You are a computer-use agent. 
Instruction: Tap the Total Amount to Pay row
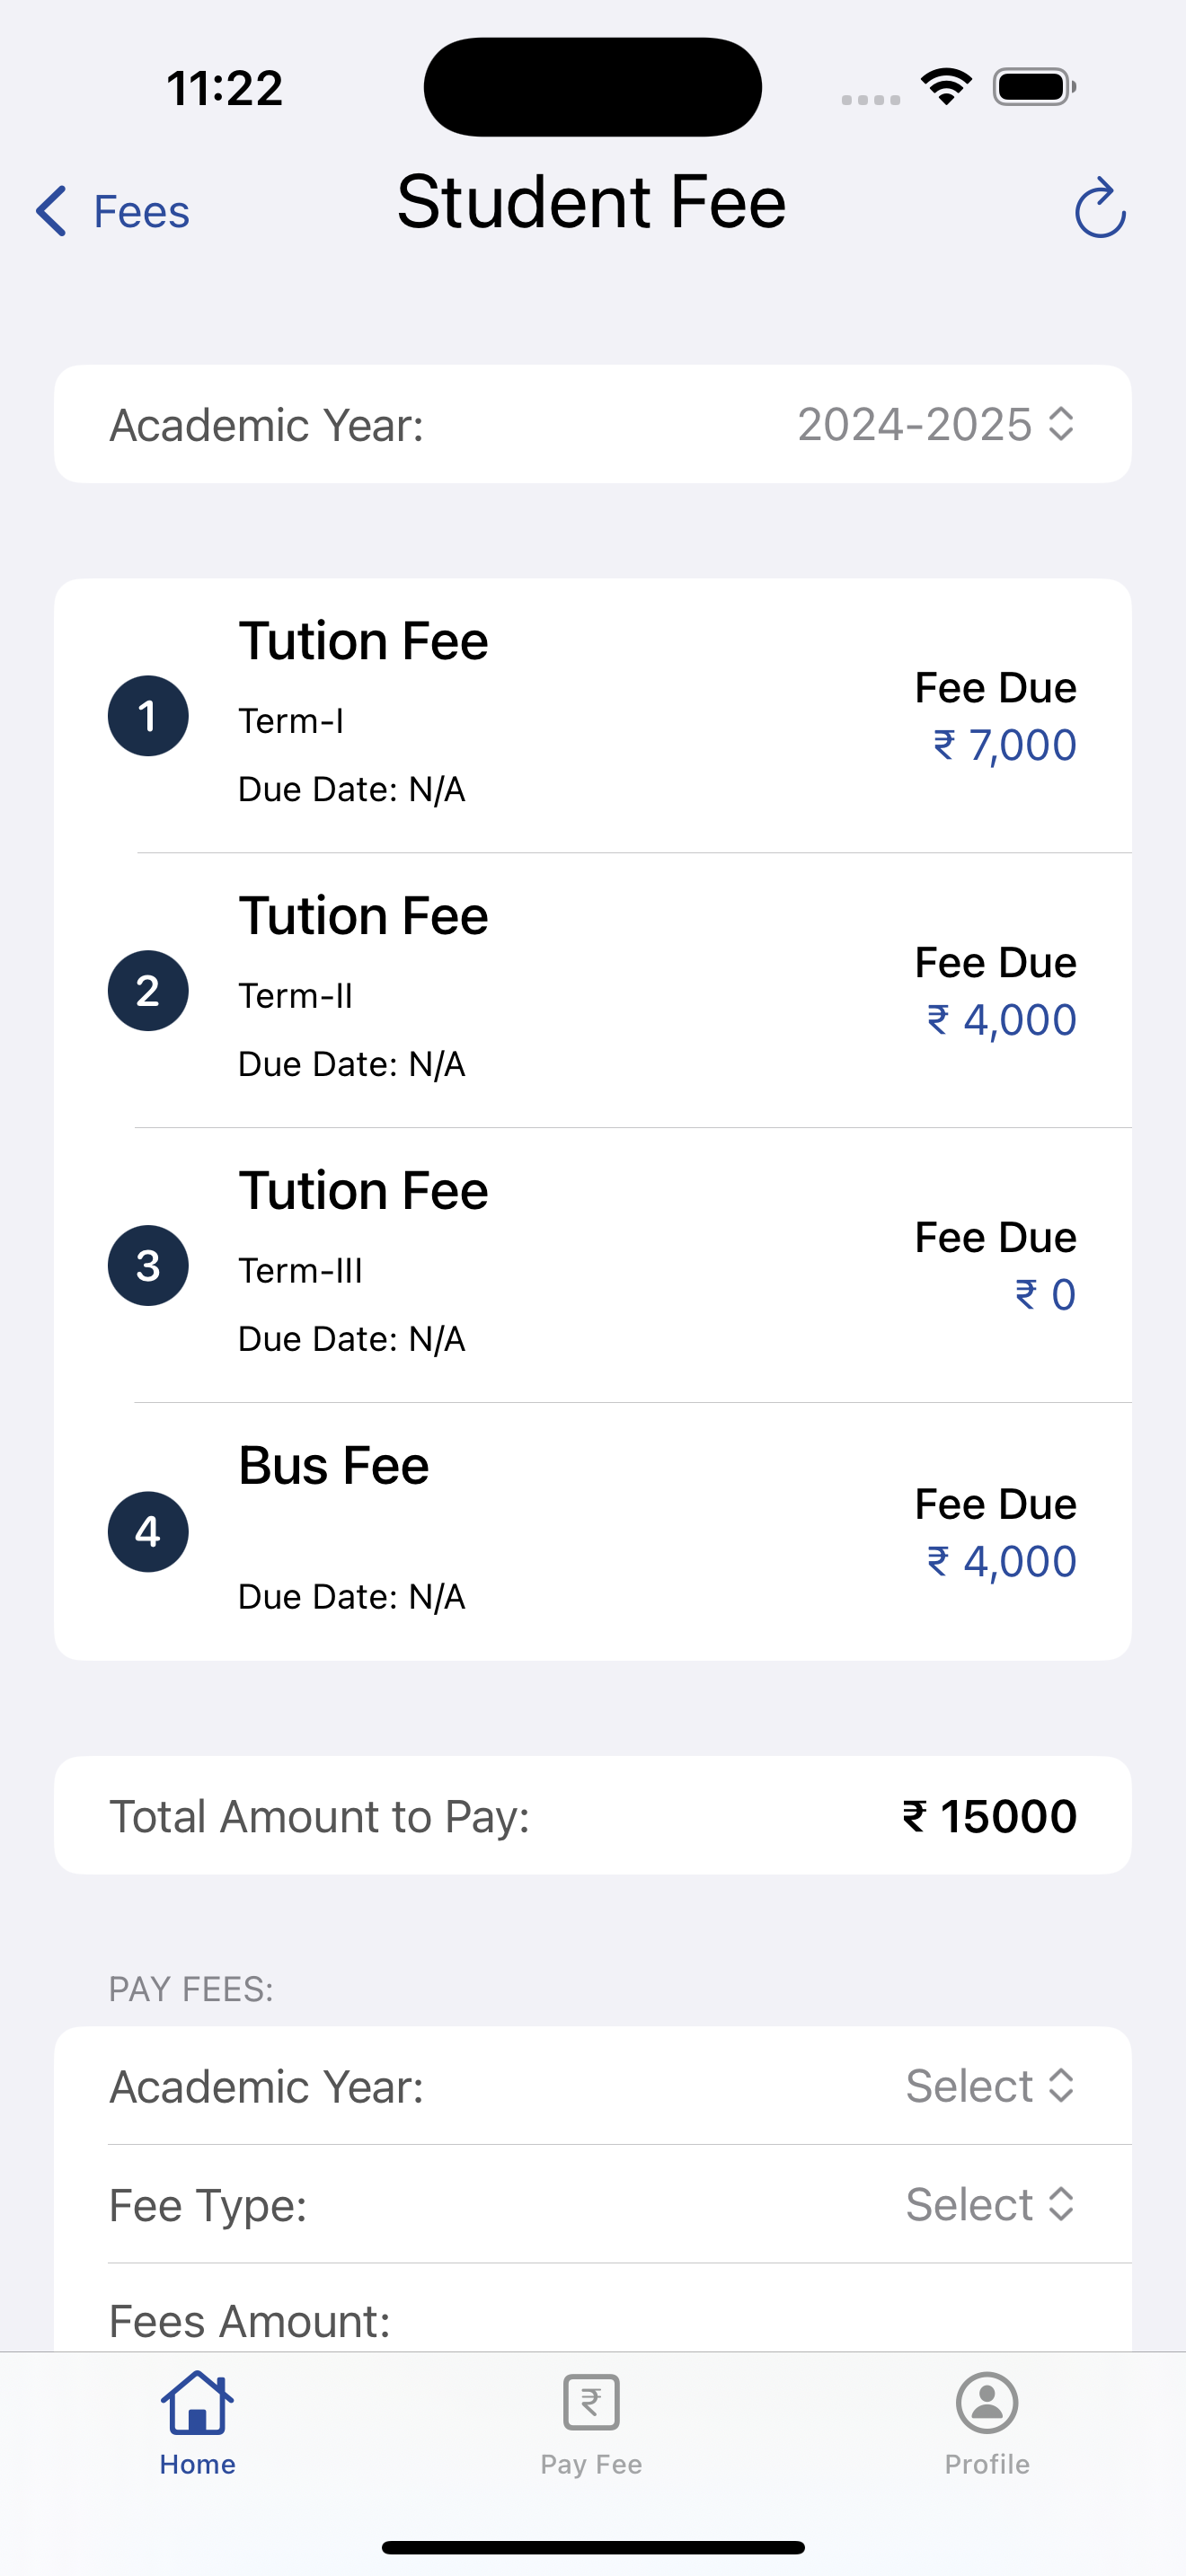point(593,1816)
